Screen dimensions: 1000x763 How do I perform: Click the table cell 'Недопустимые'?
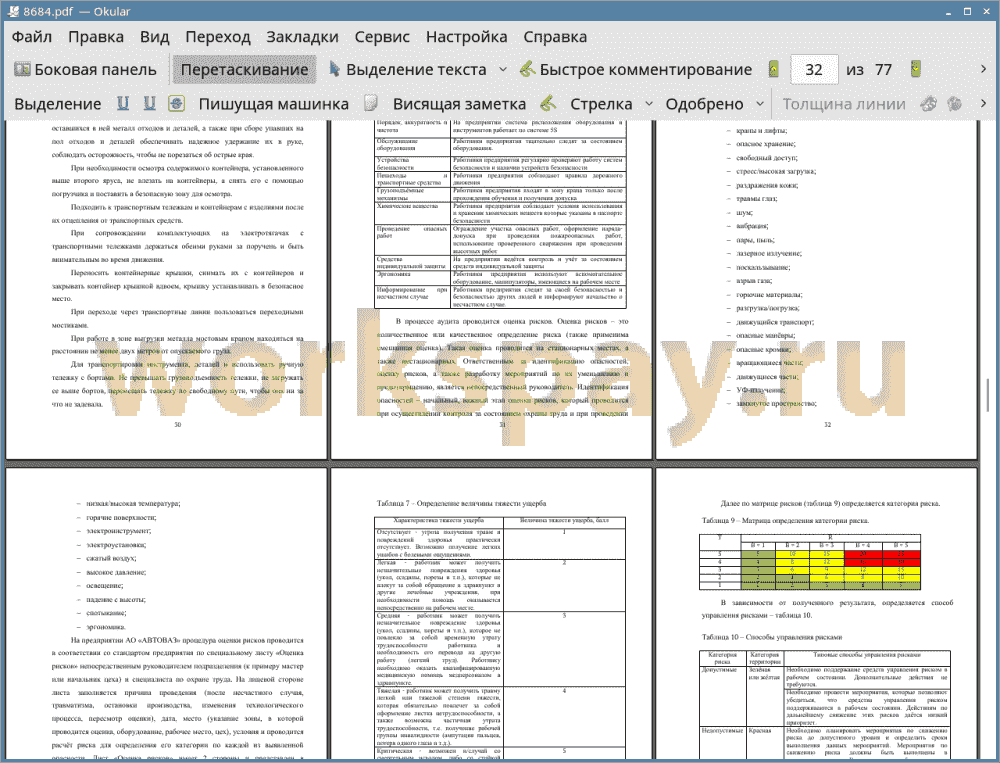click(722, 730)
